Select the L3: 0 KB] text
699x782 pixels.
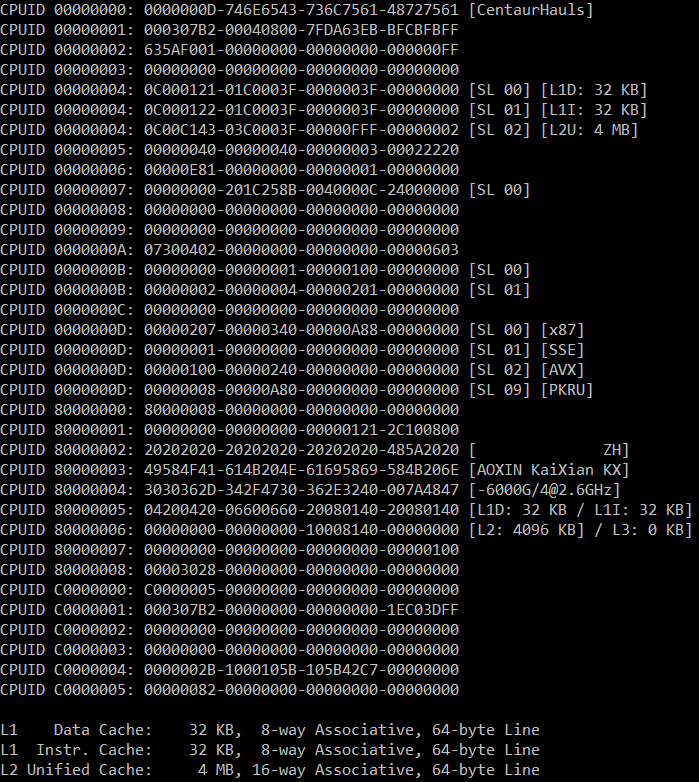click(x=652, y=530)
